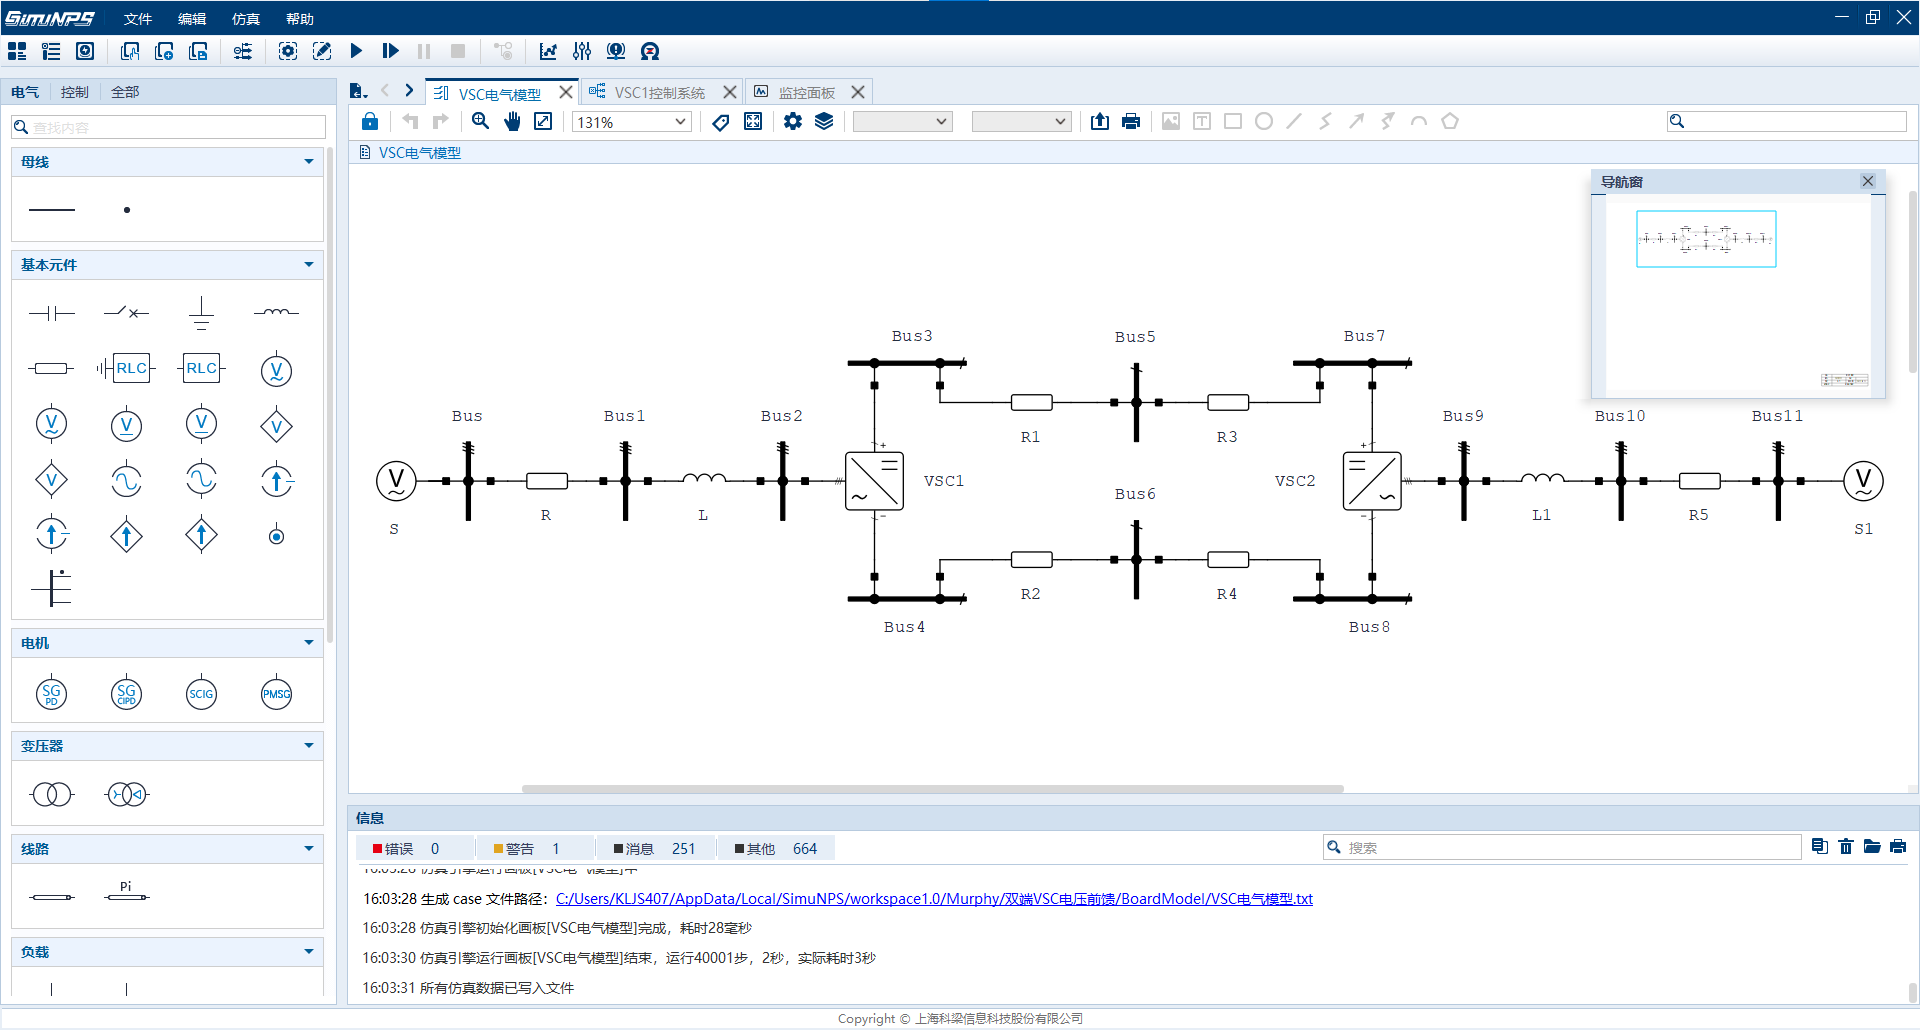Start the simulation with the Run play icon

[356, 51]
